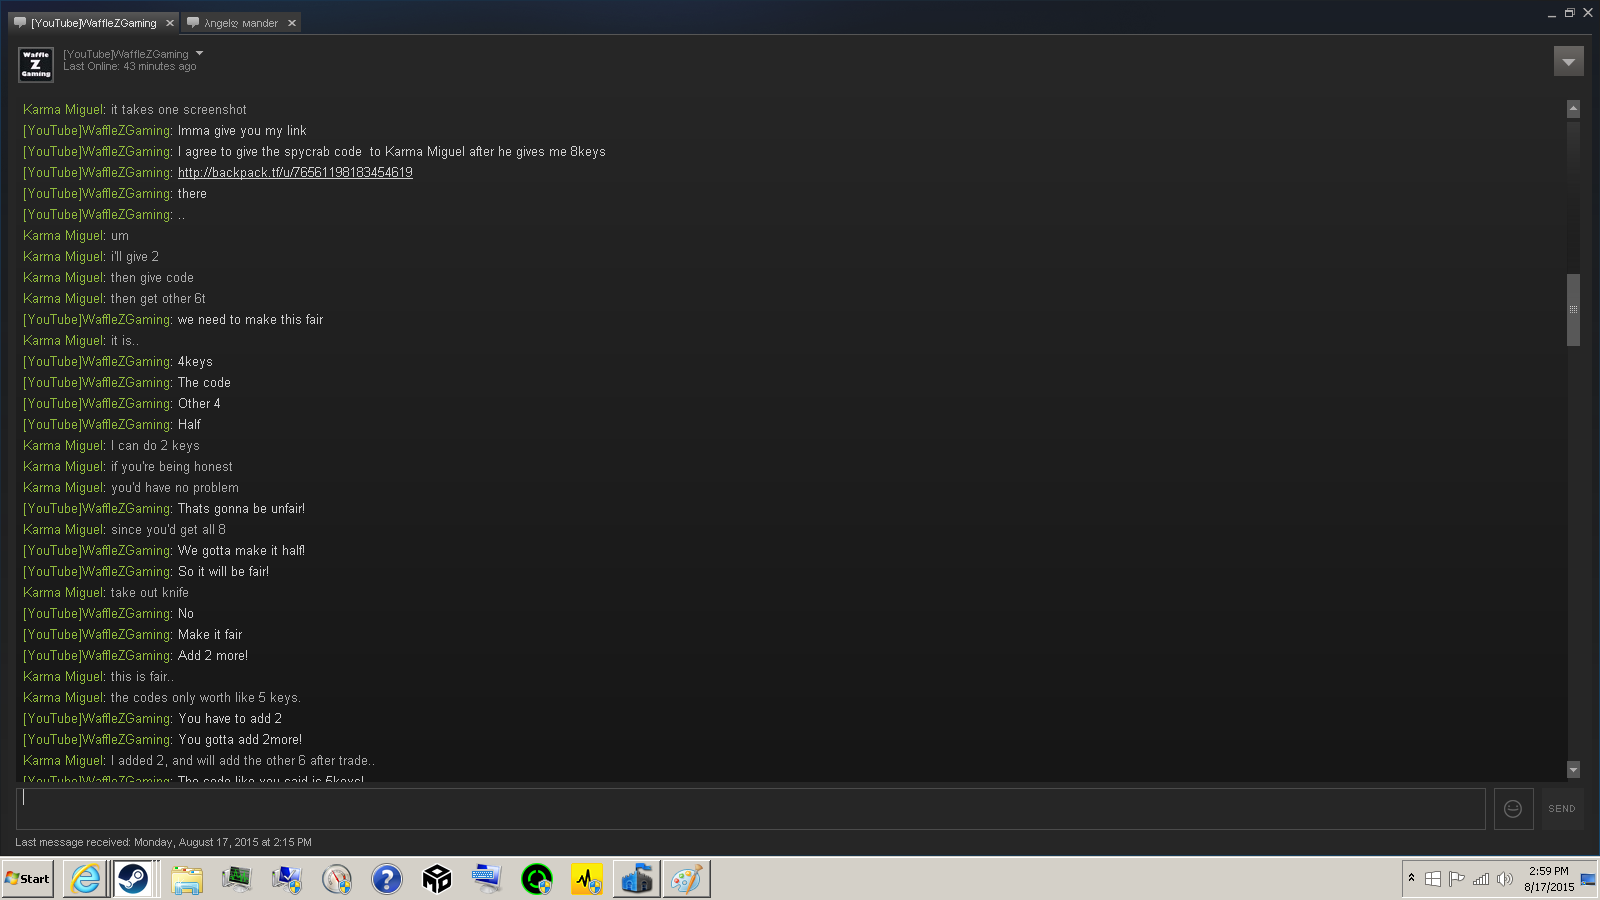Expand the dropdown arrow next to WaffleZGaming's name

[x=199, y=54]
